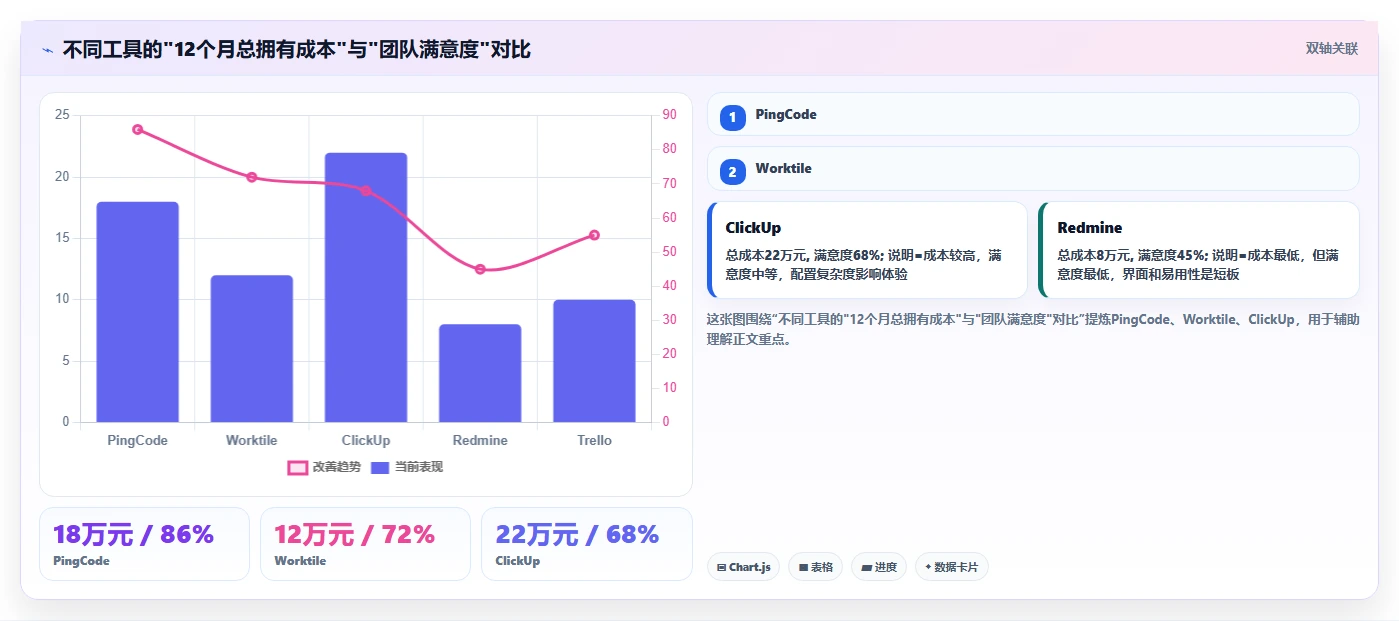
Task: Click the trend line point above Worktile
Action: click(252, 177)
